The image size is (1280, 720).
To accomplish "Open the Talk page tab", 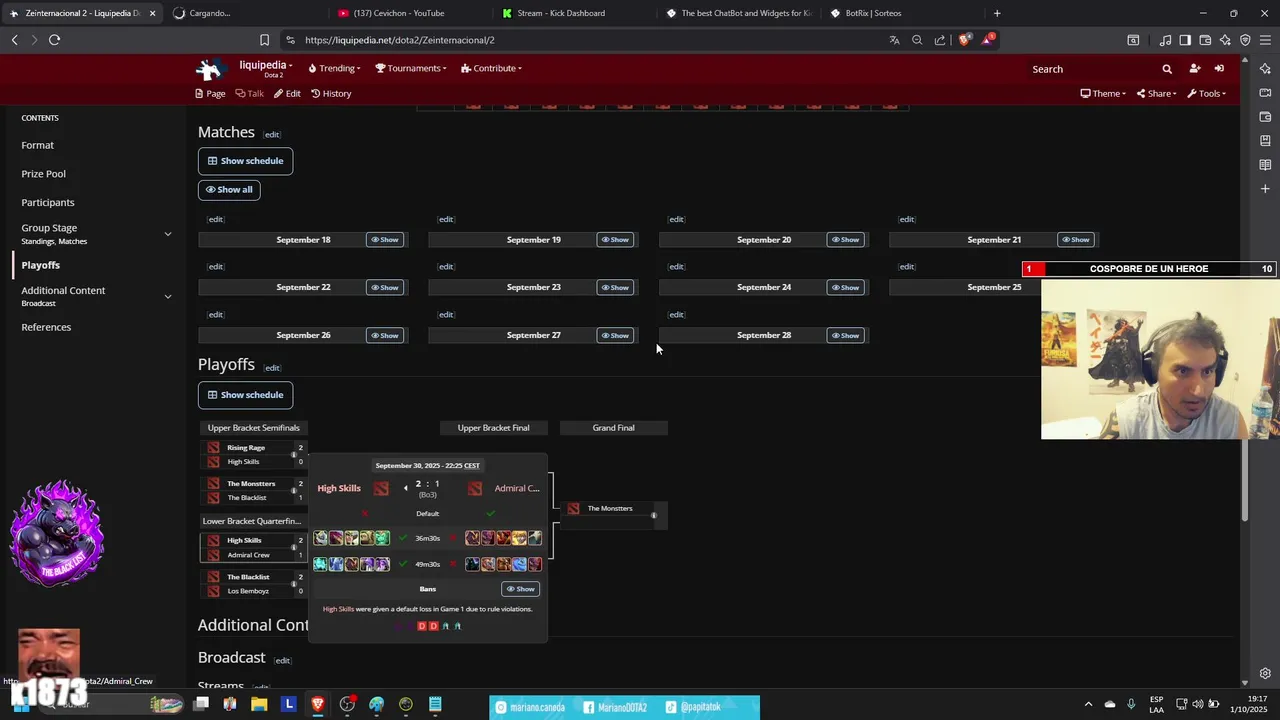I will 249,93.
